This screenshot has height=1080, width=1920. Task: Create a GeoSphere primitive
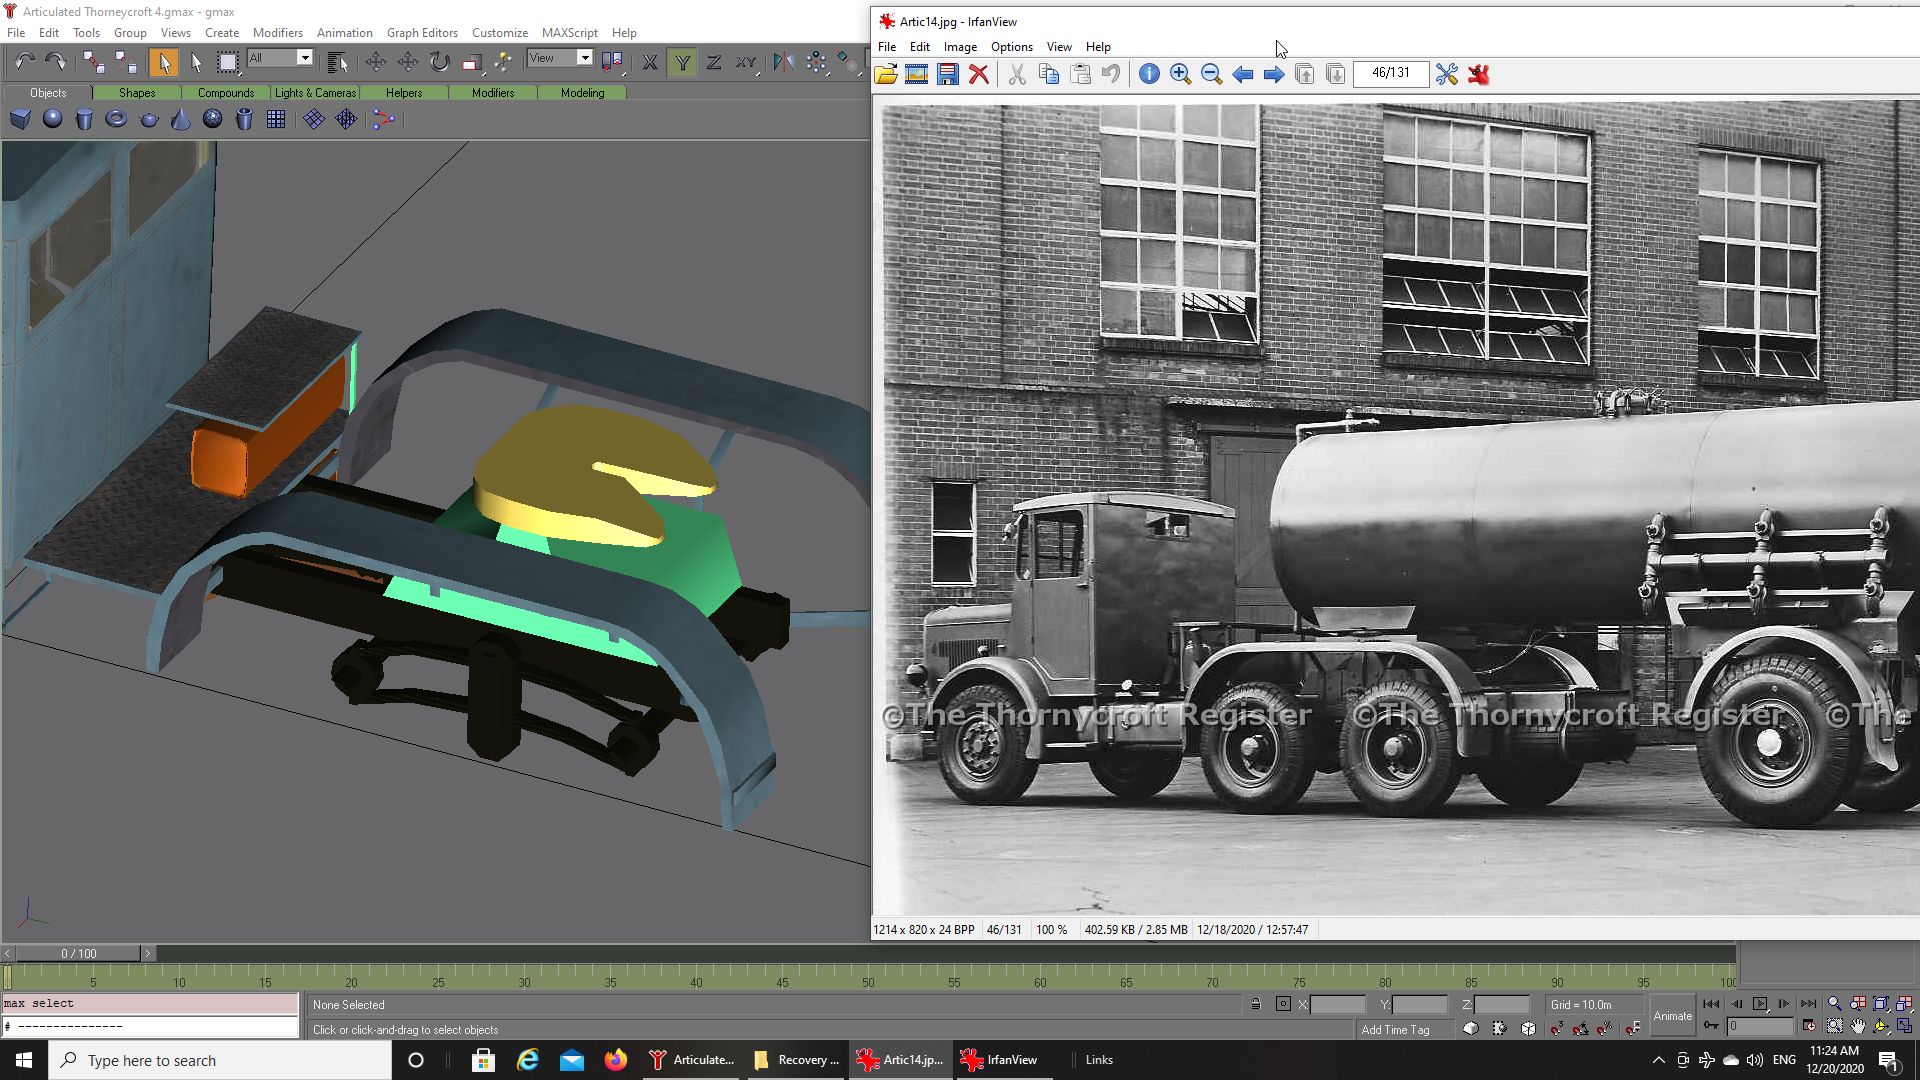point(212,119)
